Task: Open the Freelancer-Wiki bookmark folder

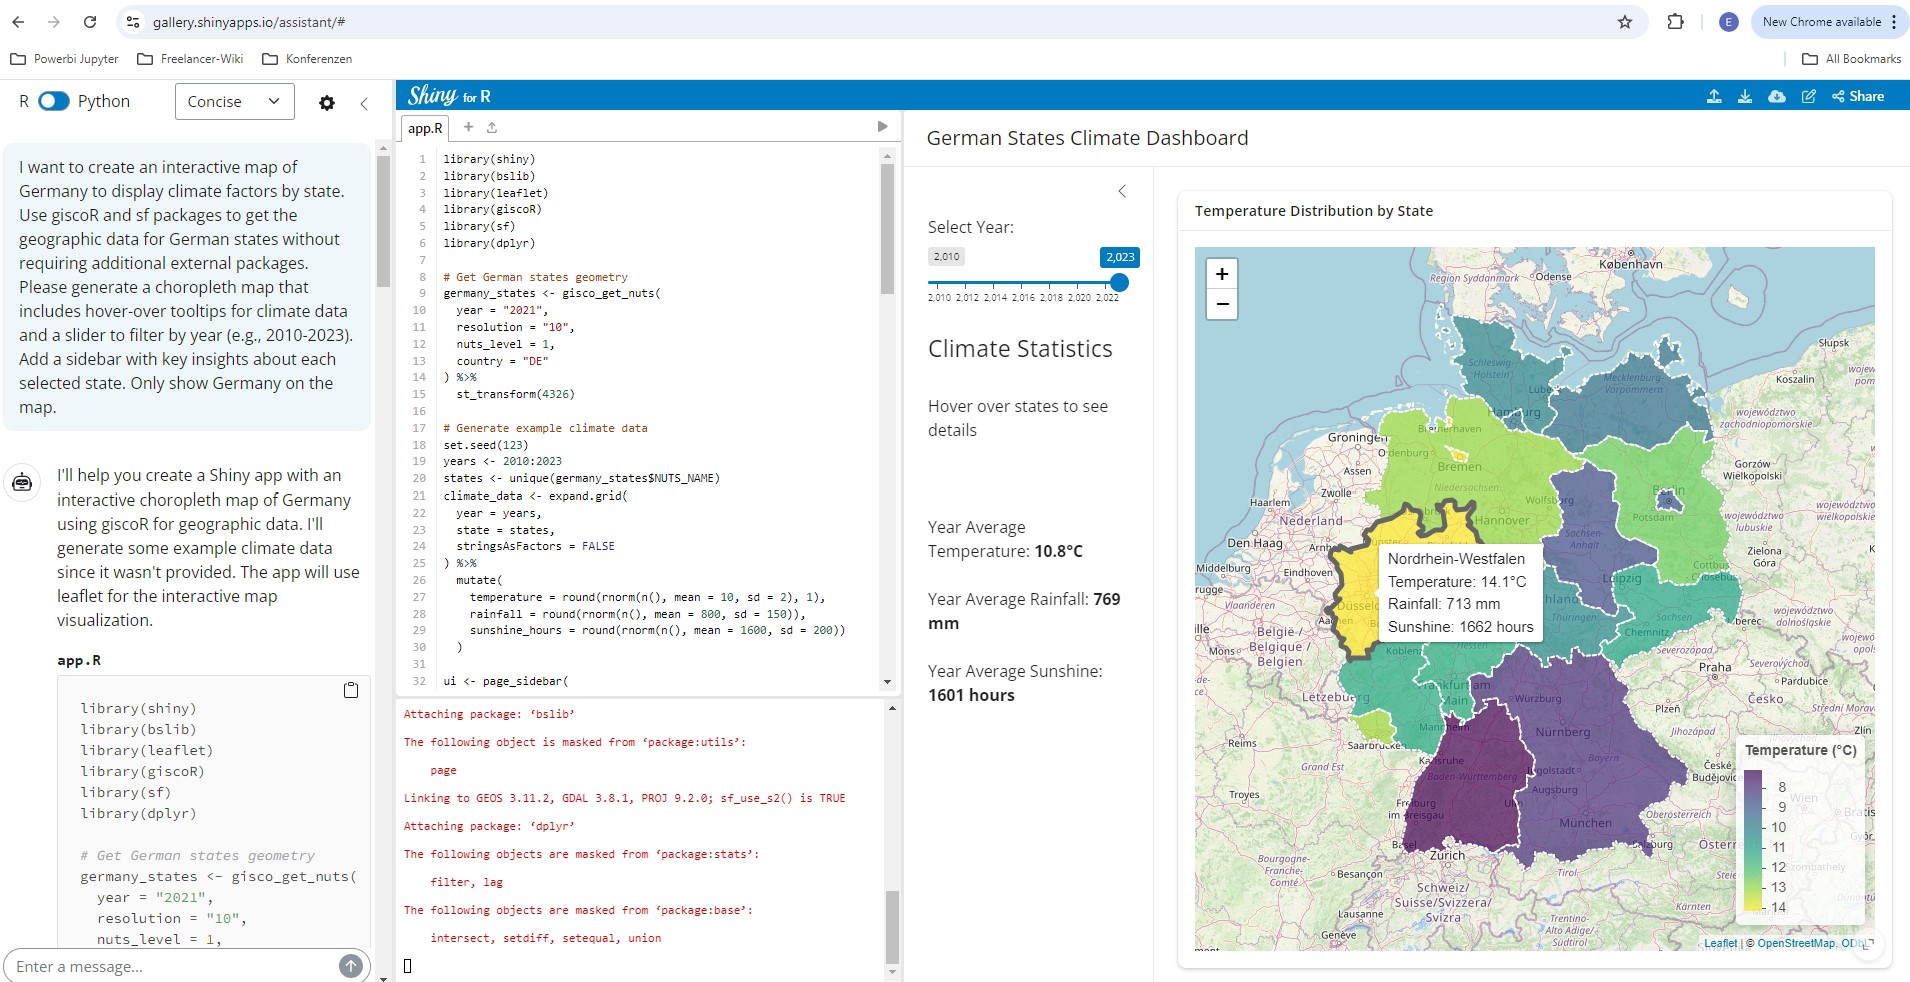Action: coord(190,59)
